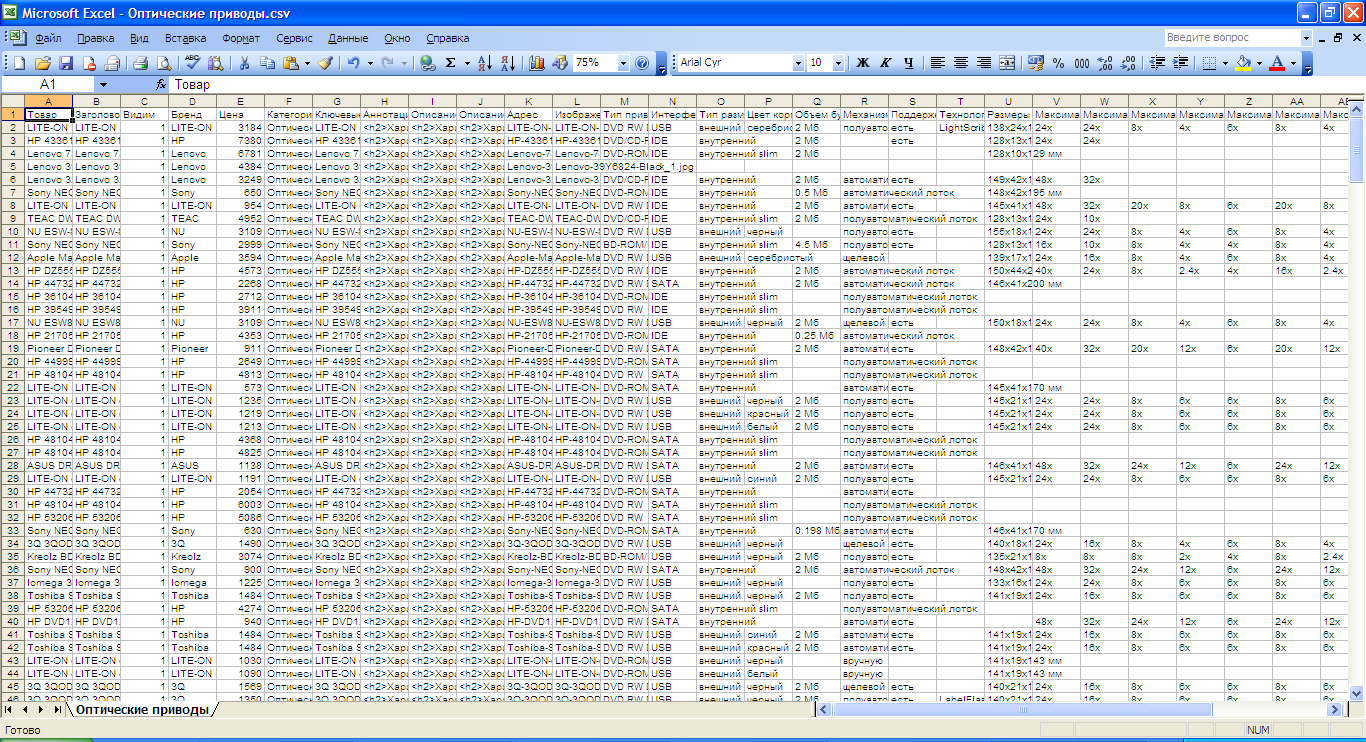
Task: Select the Оптические приводы sheet tab
Action: tap(143, 709)
